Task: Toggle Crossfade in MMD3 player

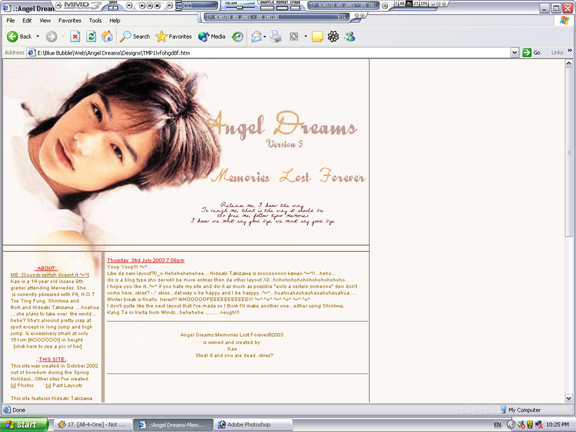Action: 295,8
